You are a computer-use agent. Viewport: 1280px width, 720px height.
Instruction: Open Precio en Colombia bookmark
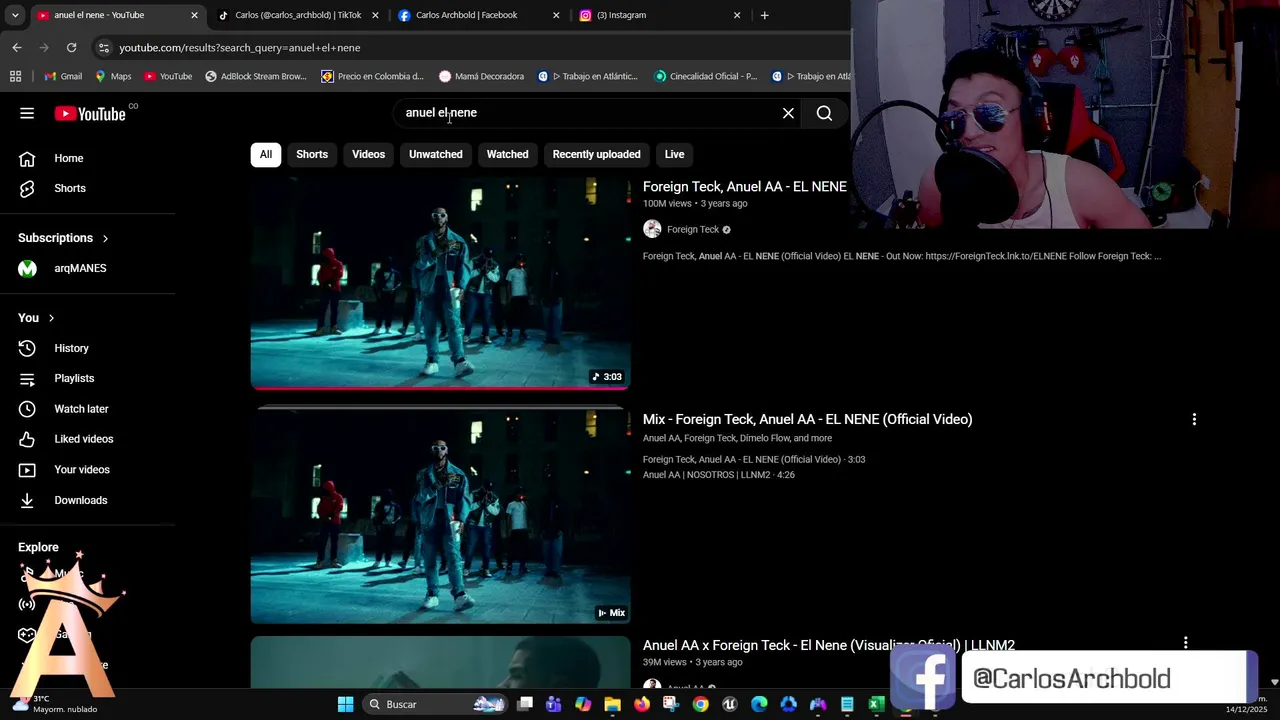pyautogui.click(x=372, y=76)
